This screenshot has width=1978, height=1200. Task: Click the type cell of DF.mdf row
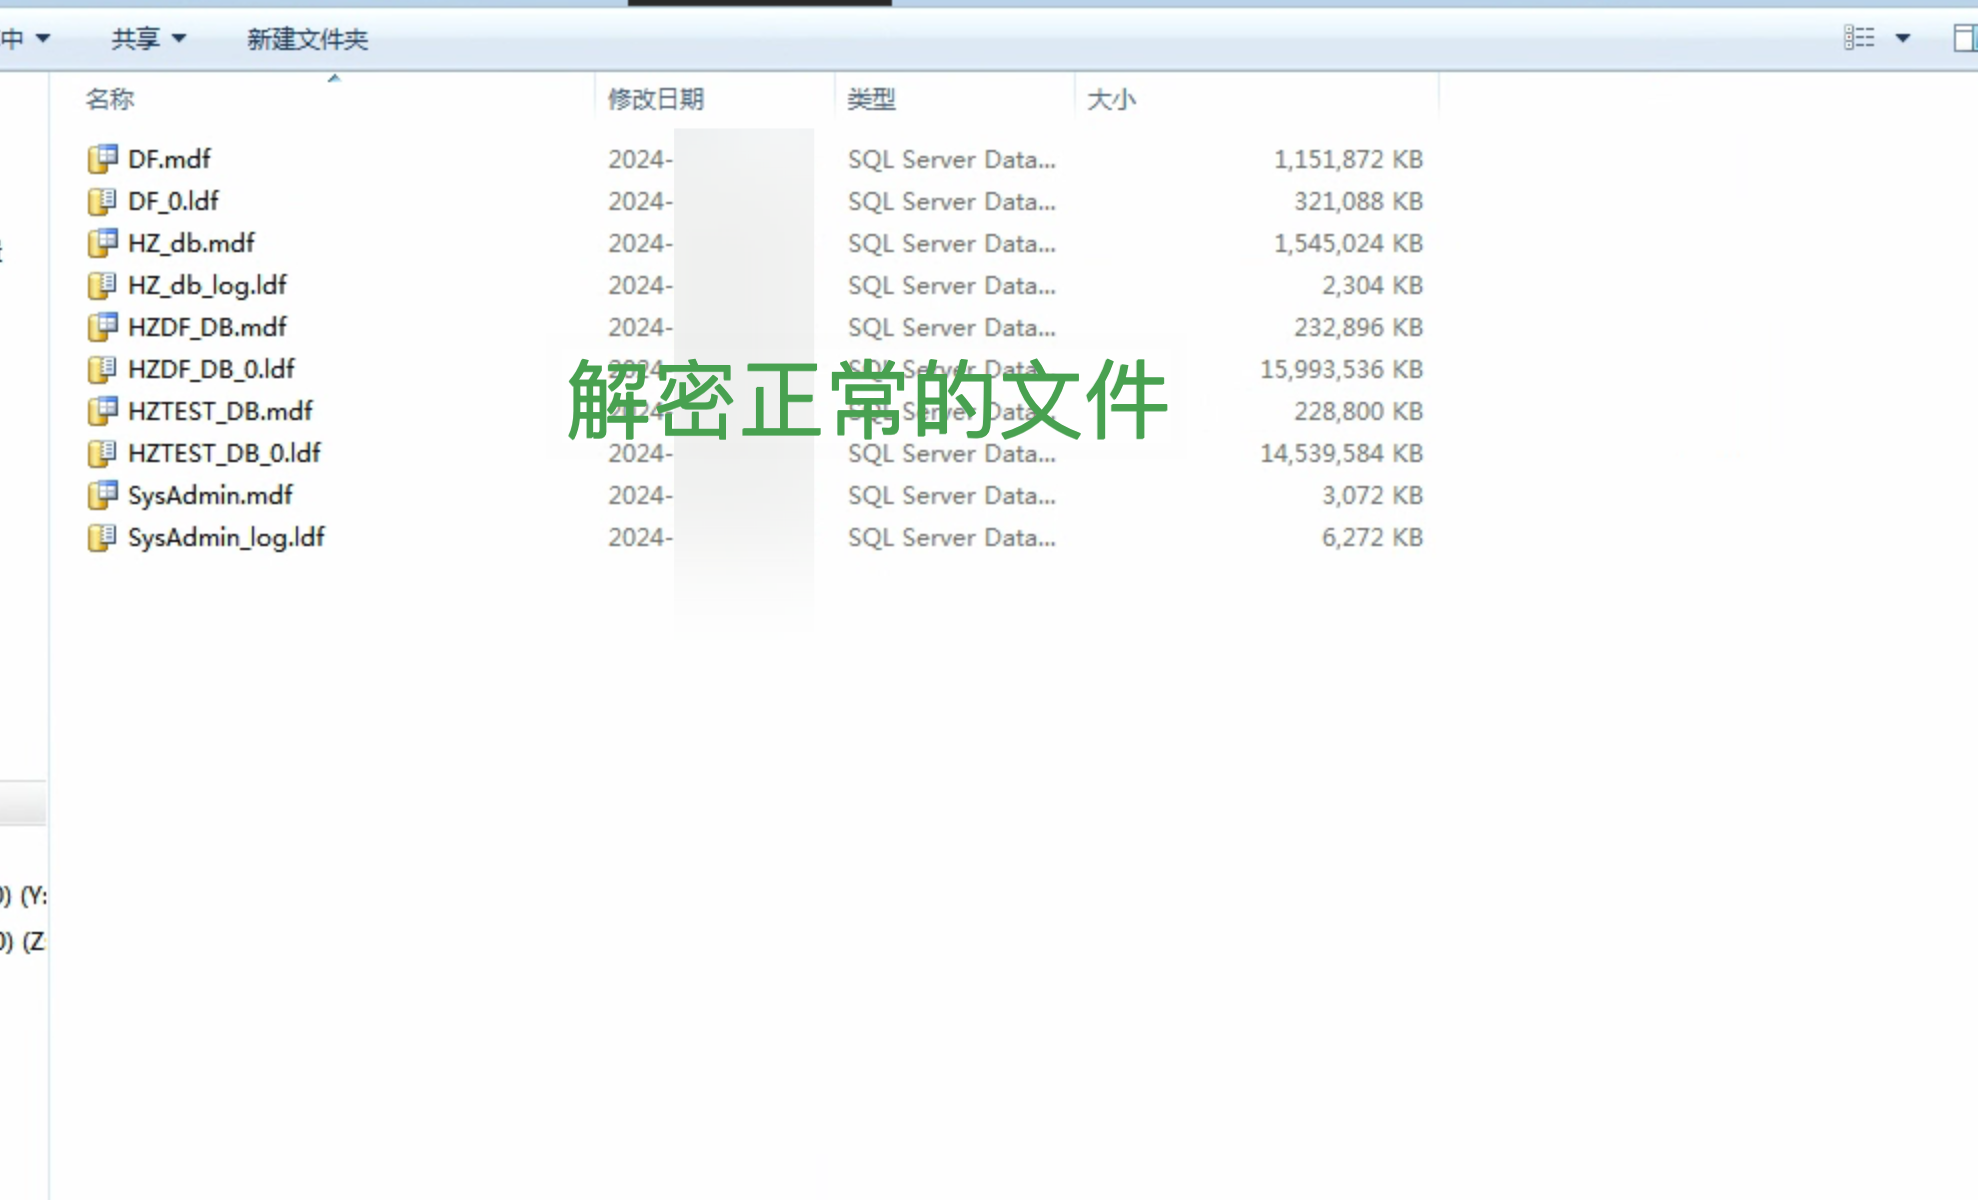951,159
